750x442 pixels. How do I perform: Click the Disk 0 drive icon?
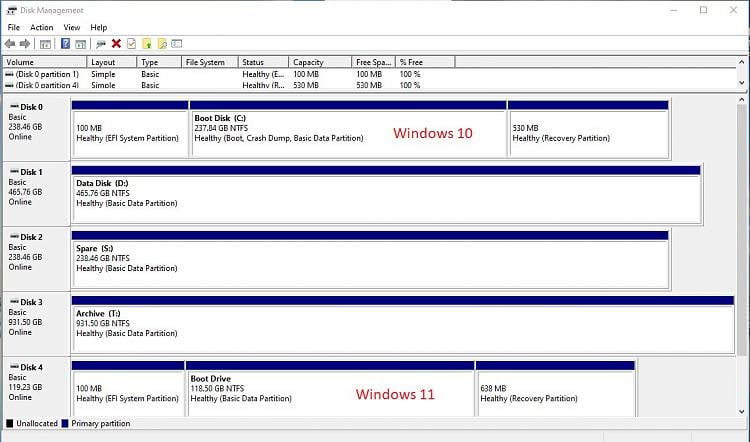[x=14, y=106]
